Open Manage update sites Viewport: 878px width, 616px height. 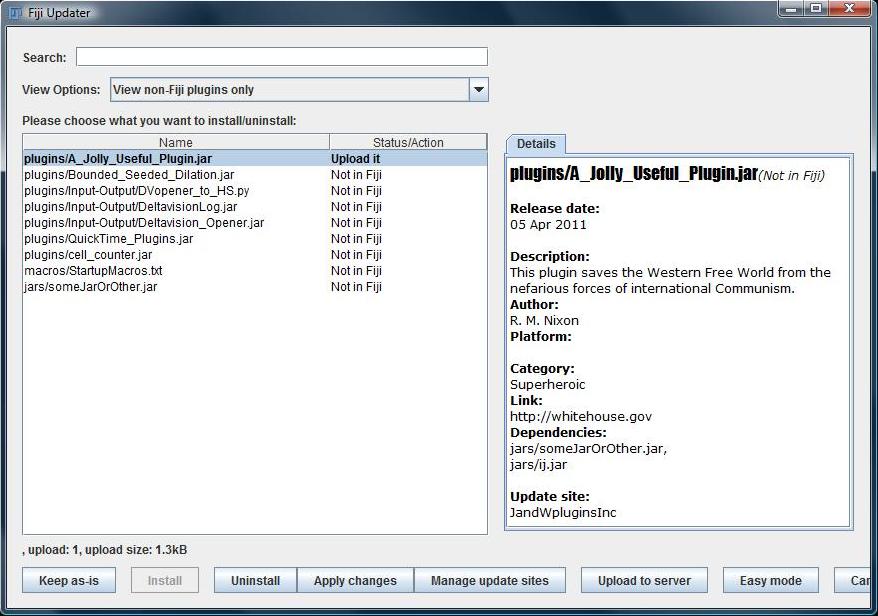point(490,581)
